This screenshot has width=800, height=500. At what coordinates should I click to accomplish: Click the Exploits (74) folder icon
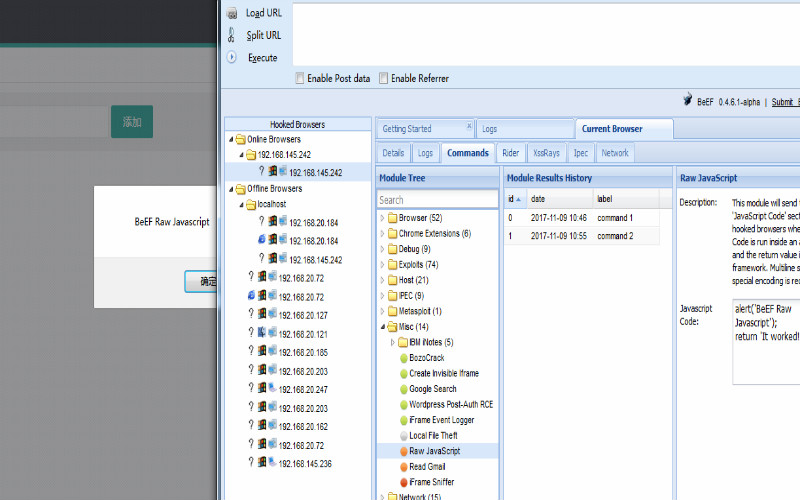click(392, 265)
